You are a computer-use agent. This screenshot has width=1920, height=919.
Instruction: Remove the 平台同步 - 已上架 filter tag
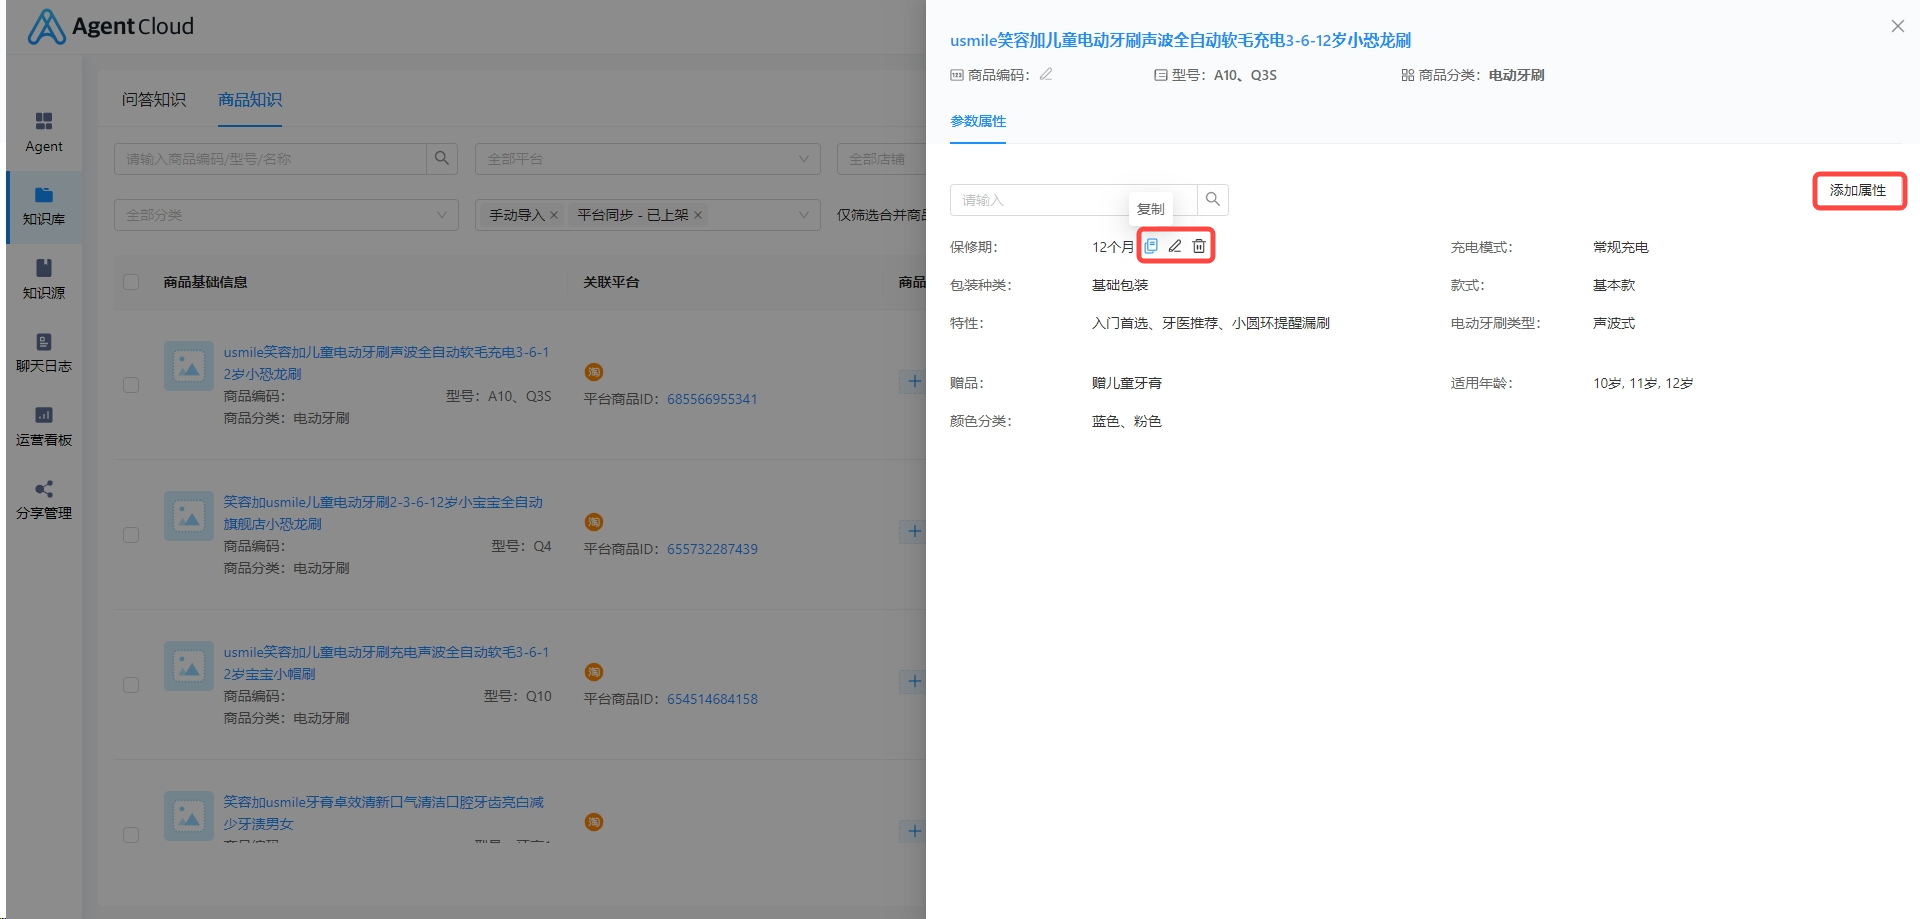(698, 215)
